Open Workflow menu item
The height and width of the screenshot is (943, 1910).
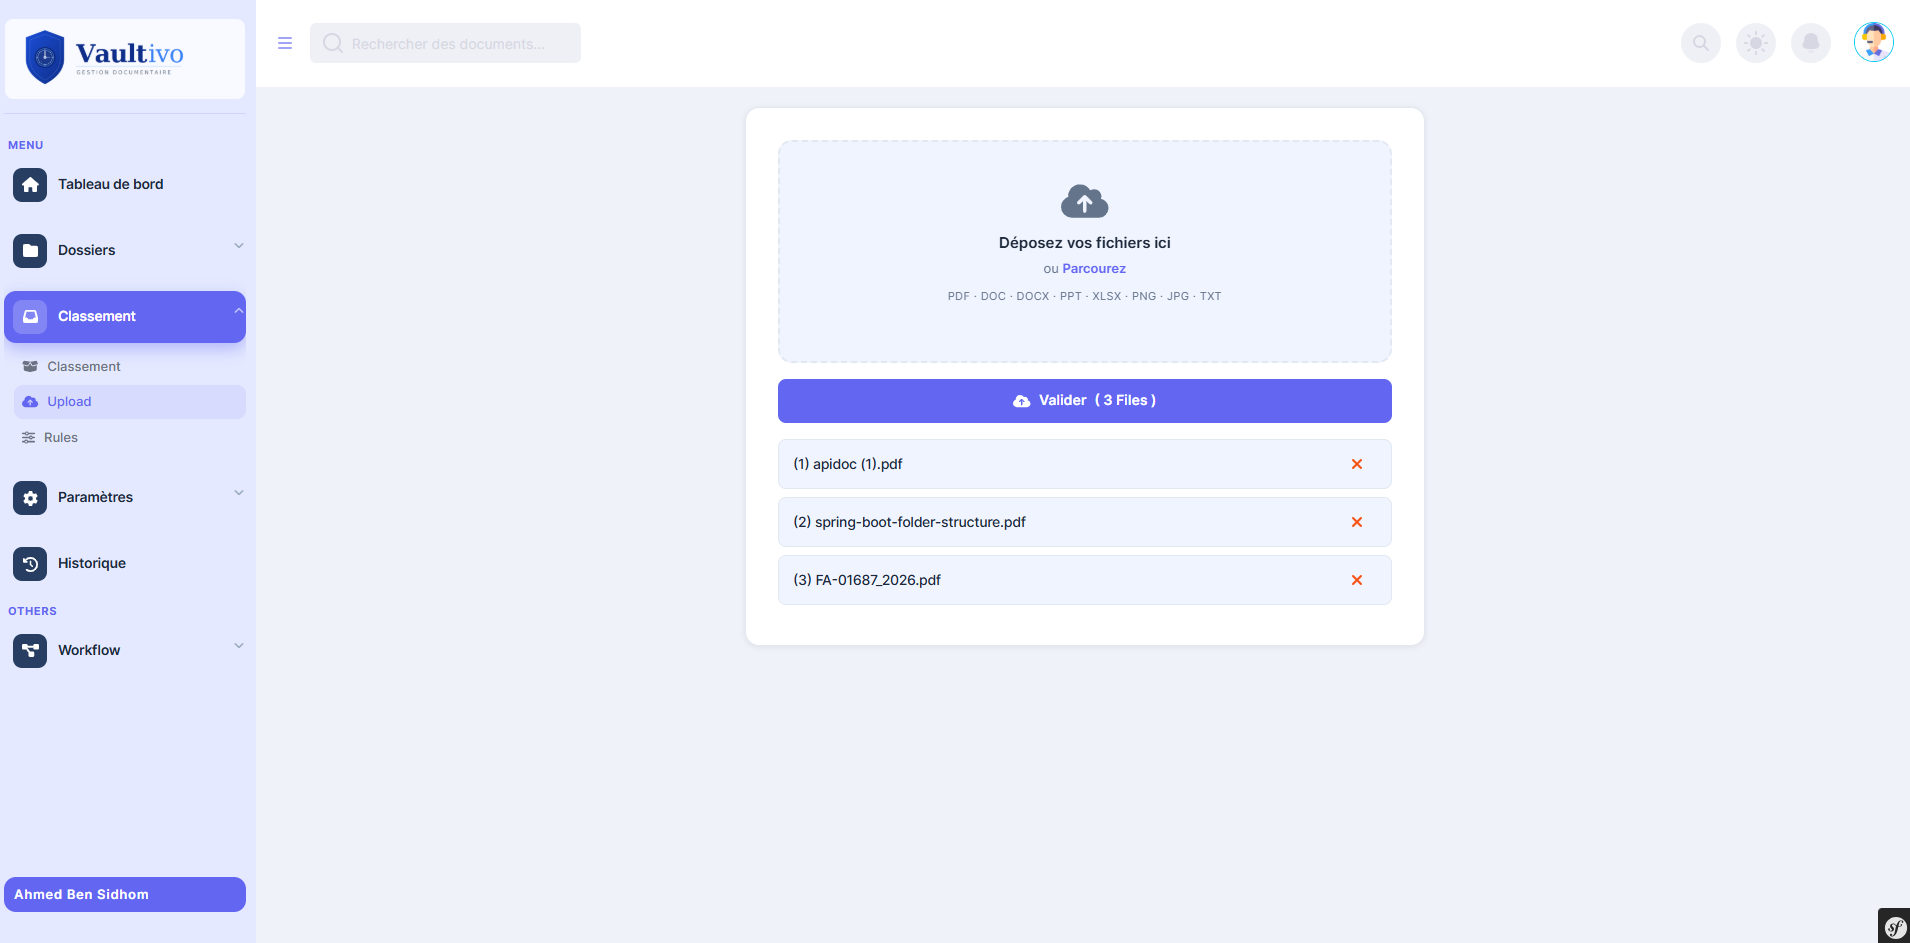click(x=125, y=651)
